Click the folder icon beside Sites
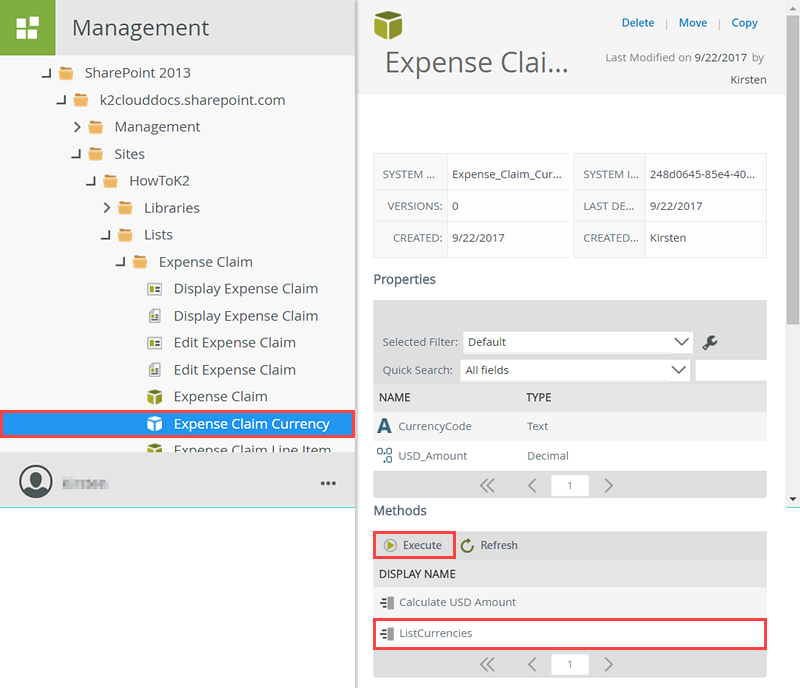The width and height of the screenshot is (800, 688). coord(95,154)
